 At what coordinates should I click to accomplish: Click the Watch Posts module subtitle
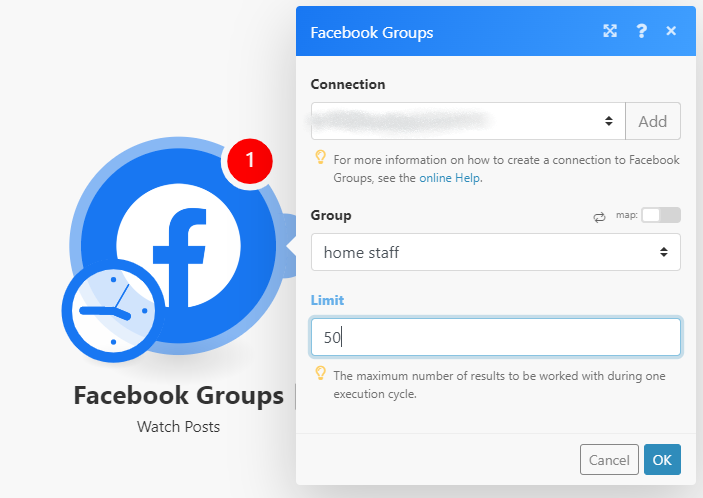(178, 427)
